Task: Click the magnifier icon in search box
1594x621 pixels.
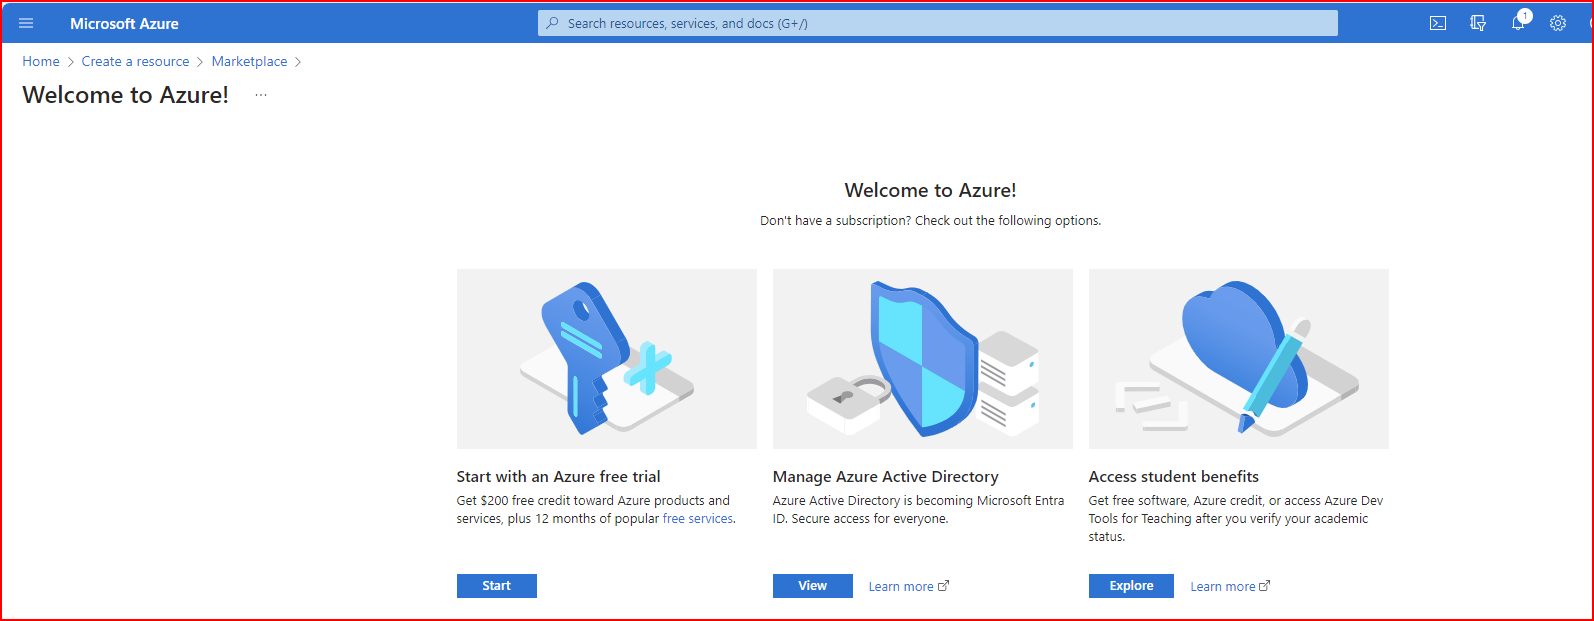Action: 552,23
